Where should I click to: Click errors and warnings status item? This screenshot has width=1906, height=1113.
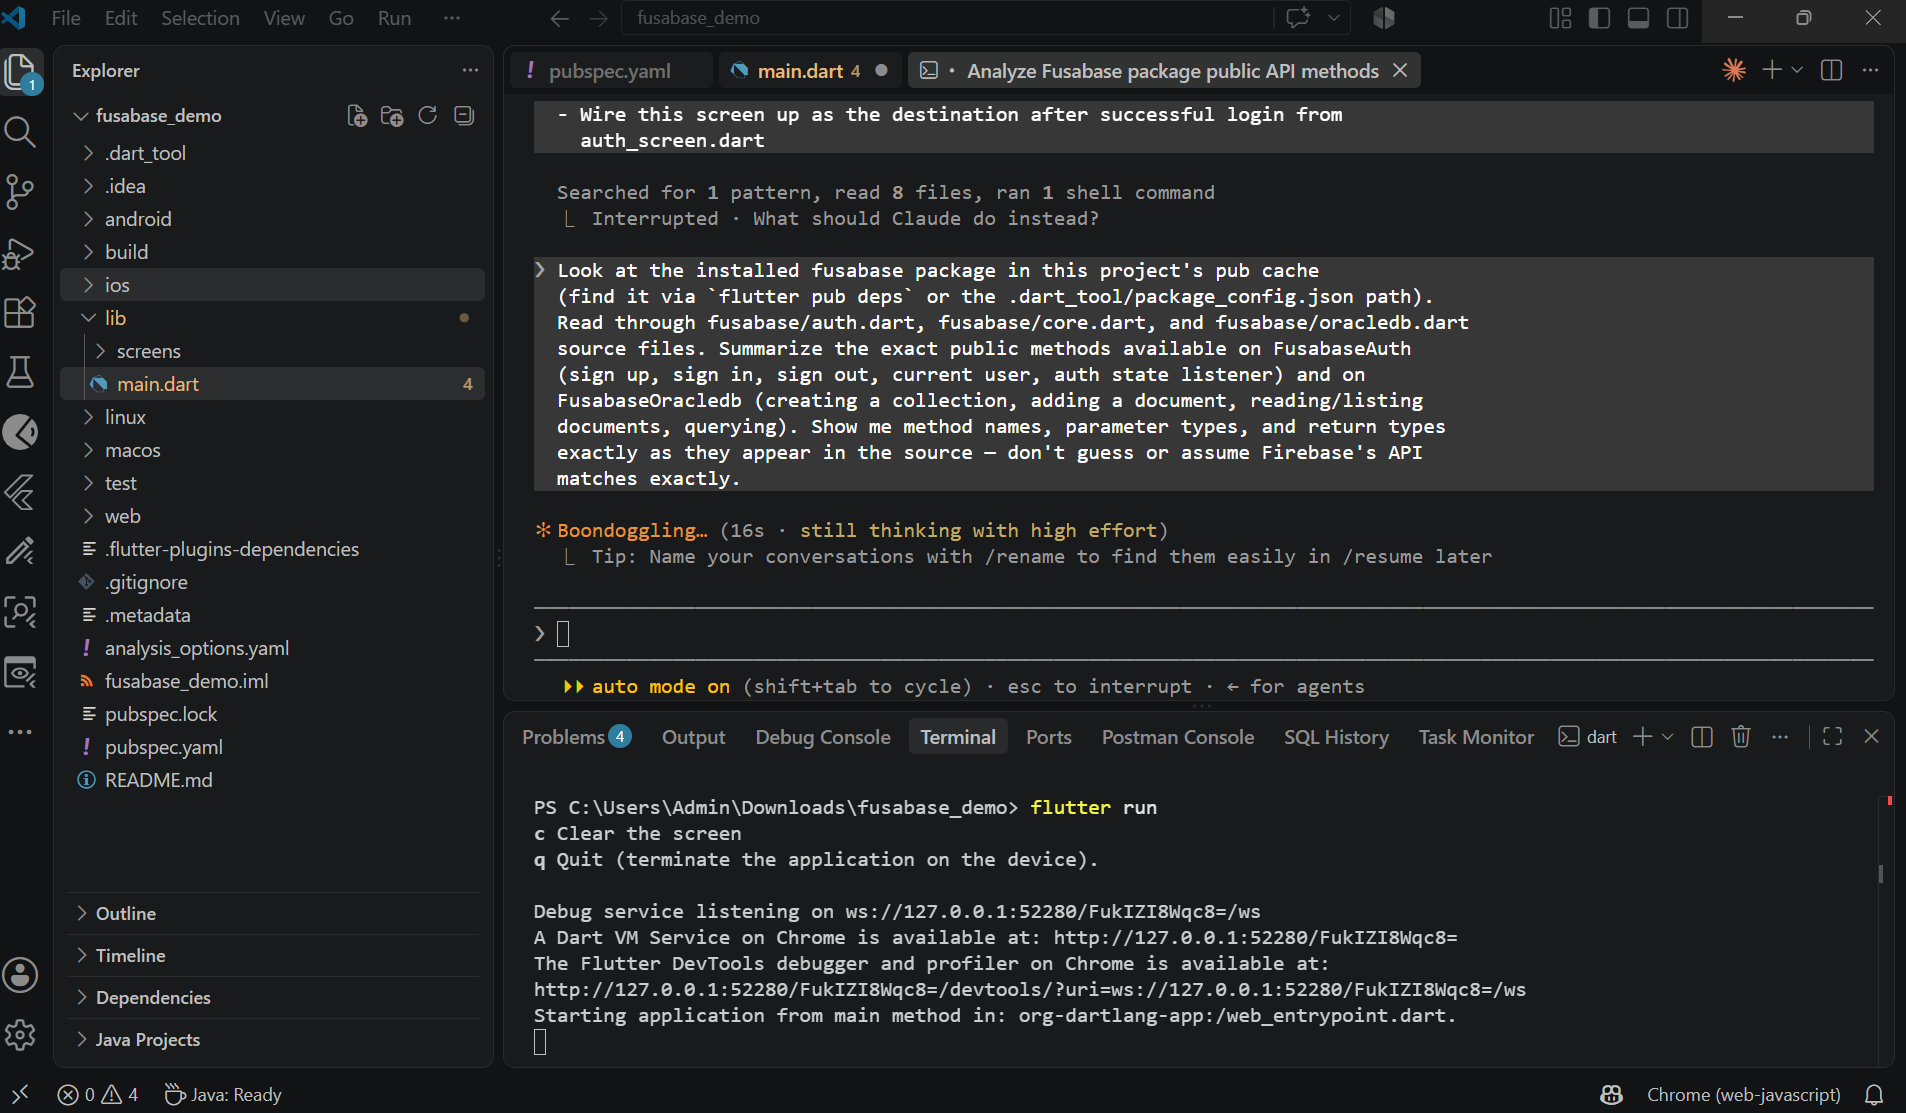point(98,1095)
